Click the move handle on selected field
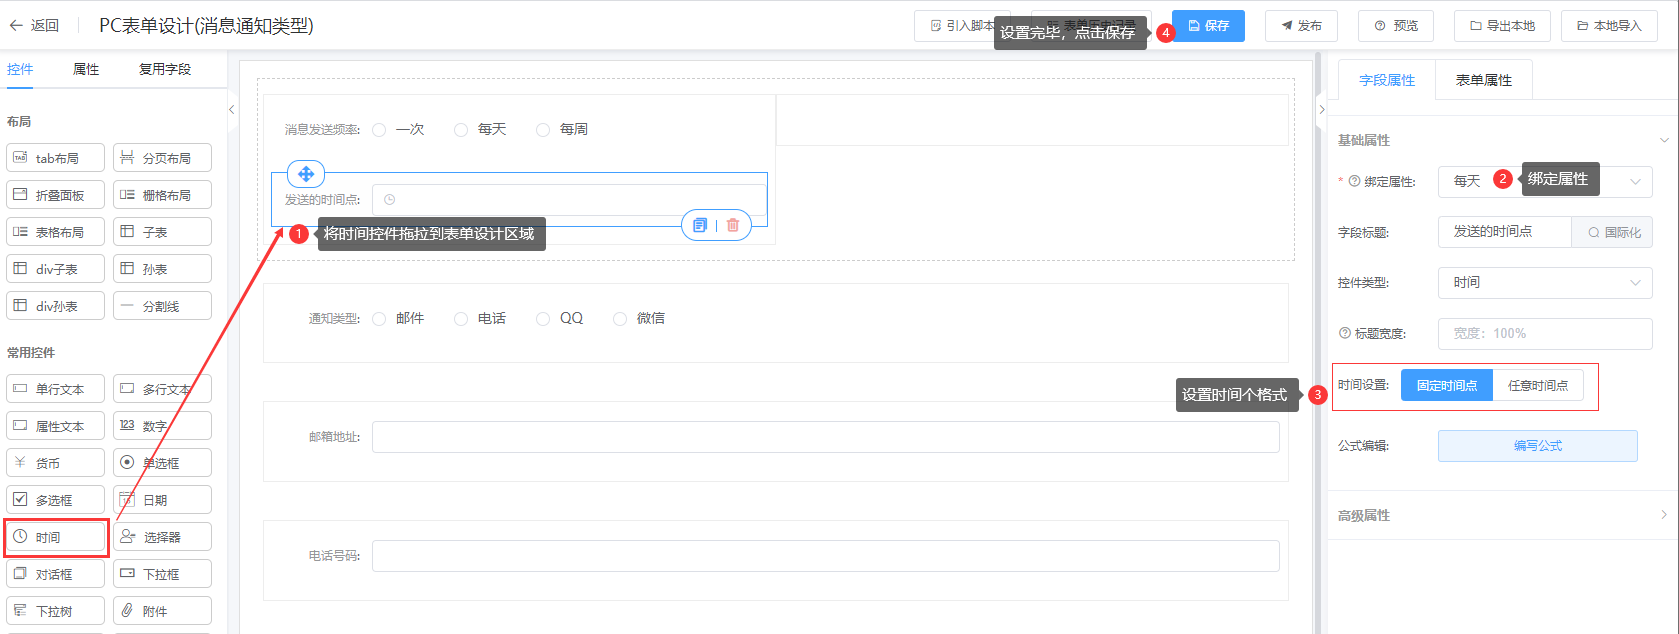The height and width of the screenshot is (634, 1679). click(306, 174)
